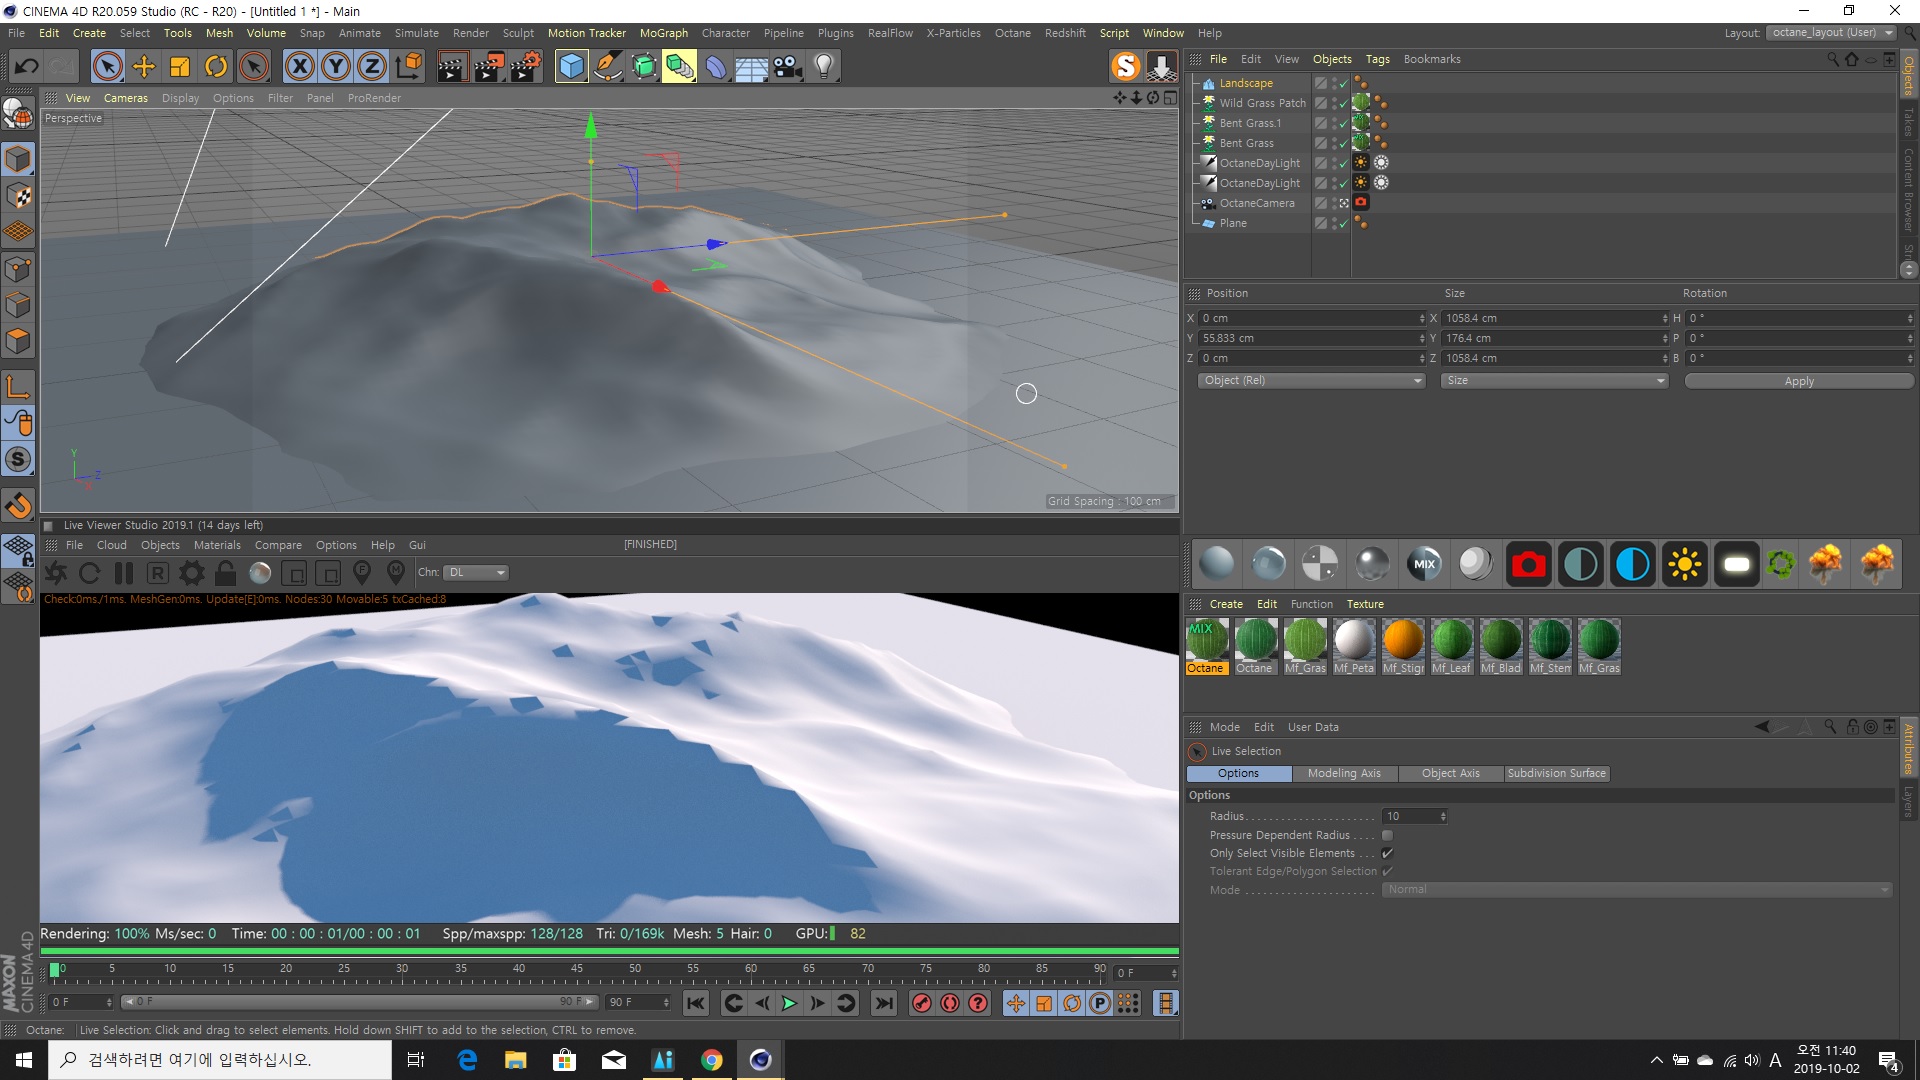Select the orange Mf_Stigma material

[1402, 645]
